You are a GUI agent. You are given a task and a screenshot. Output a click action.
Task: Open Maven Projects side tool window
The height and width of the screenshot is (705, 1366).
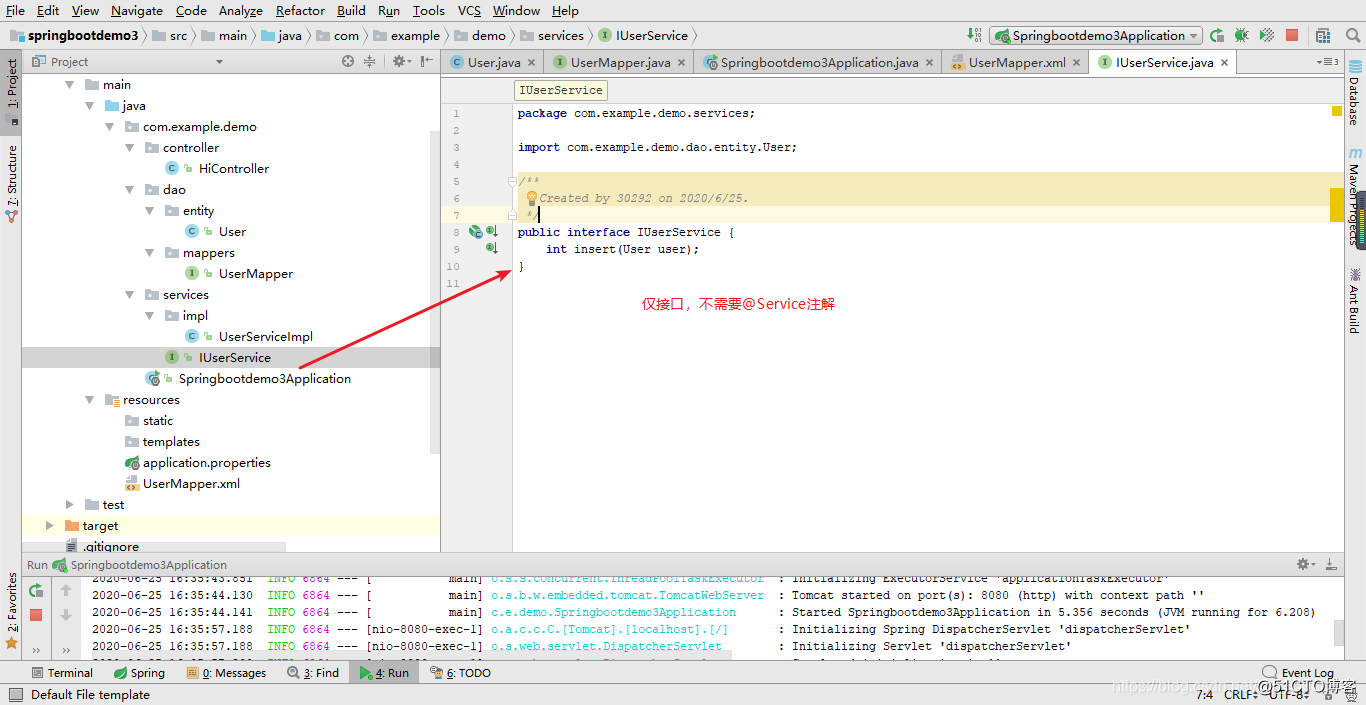tap(1355, 195)
